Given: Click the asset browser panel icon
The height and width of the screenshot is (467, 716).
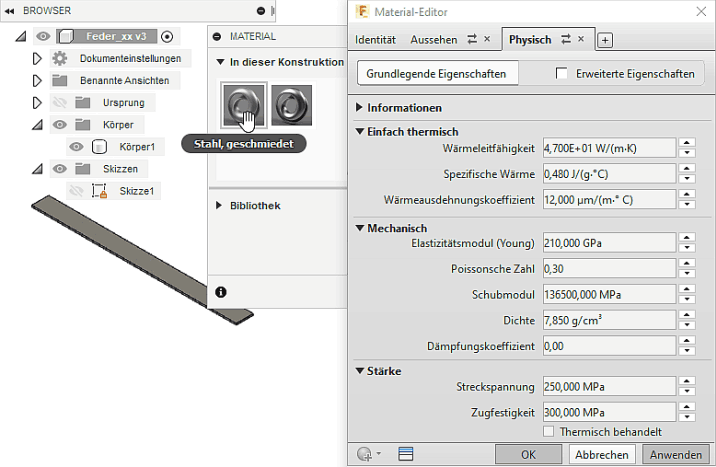Looking at the screenshot, I should [x=406, y=454].
